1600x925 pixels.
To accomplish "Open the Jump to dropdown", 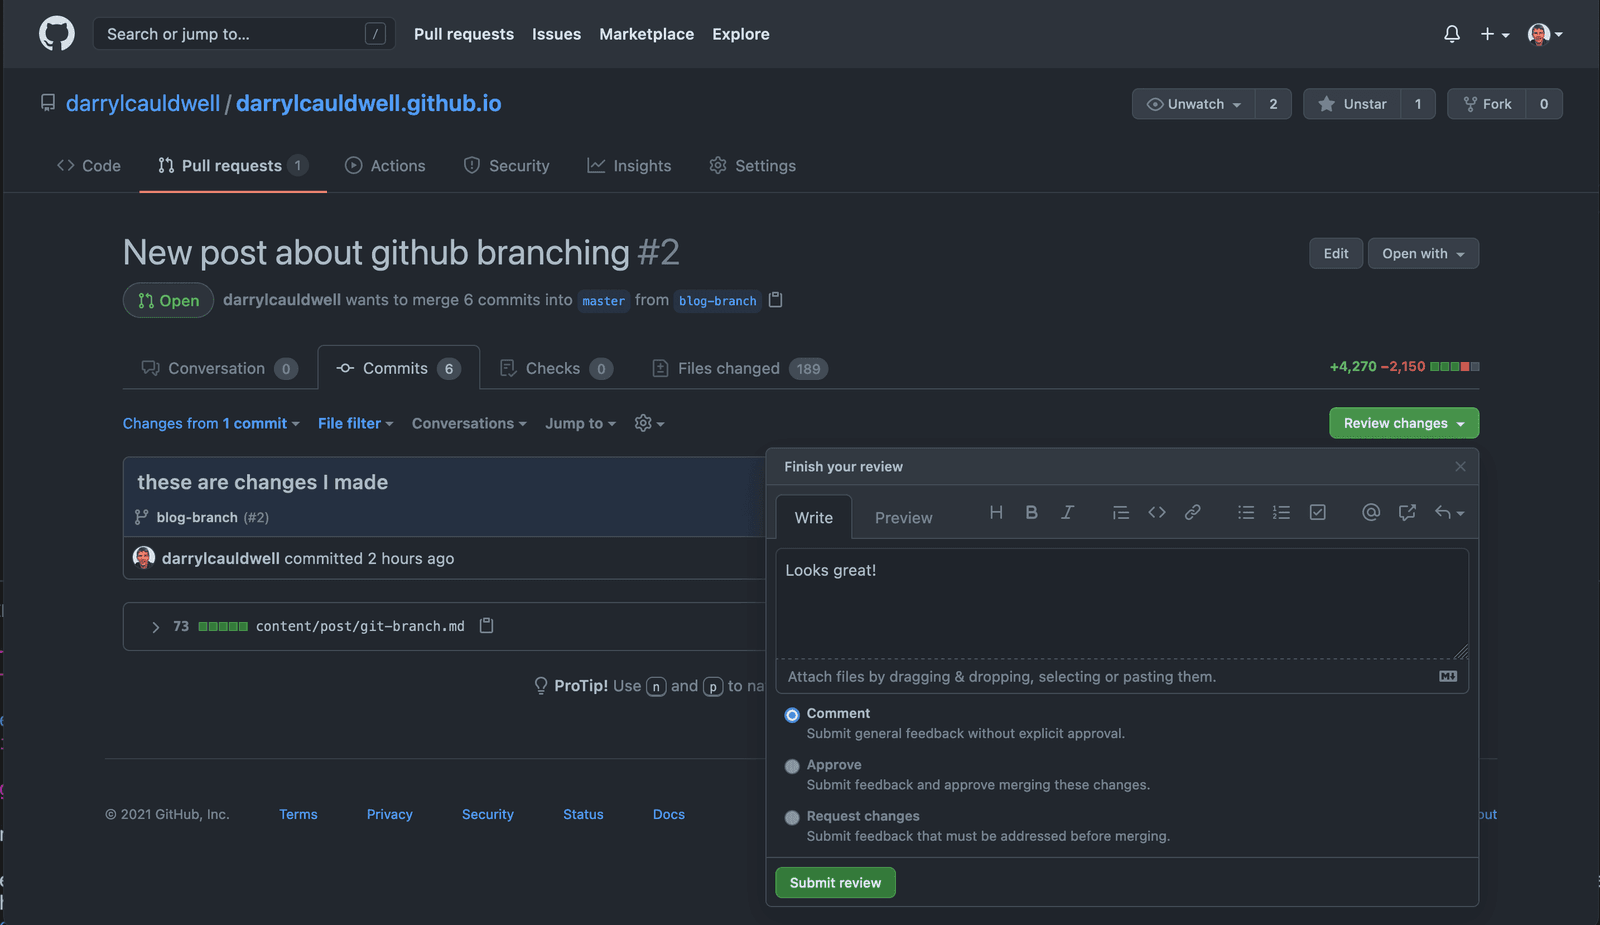I will tap(580, 423).
